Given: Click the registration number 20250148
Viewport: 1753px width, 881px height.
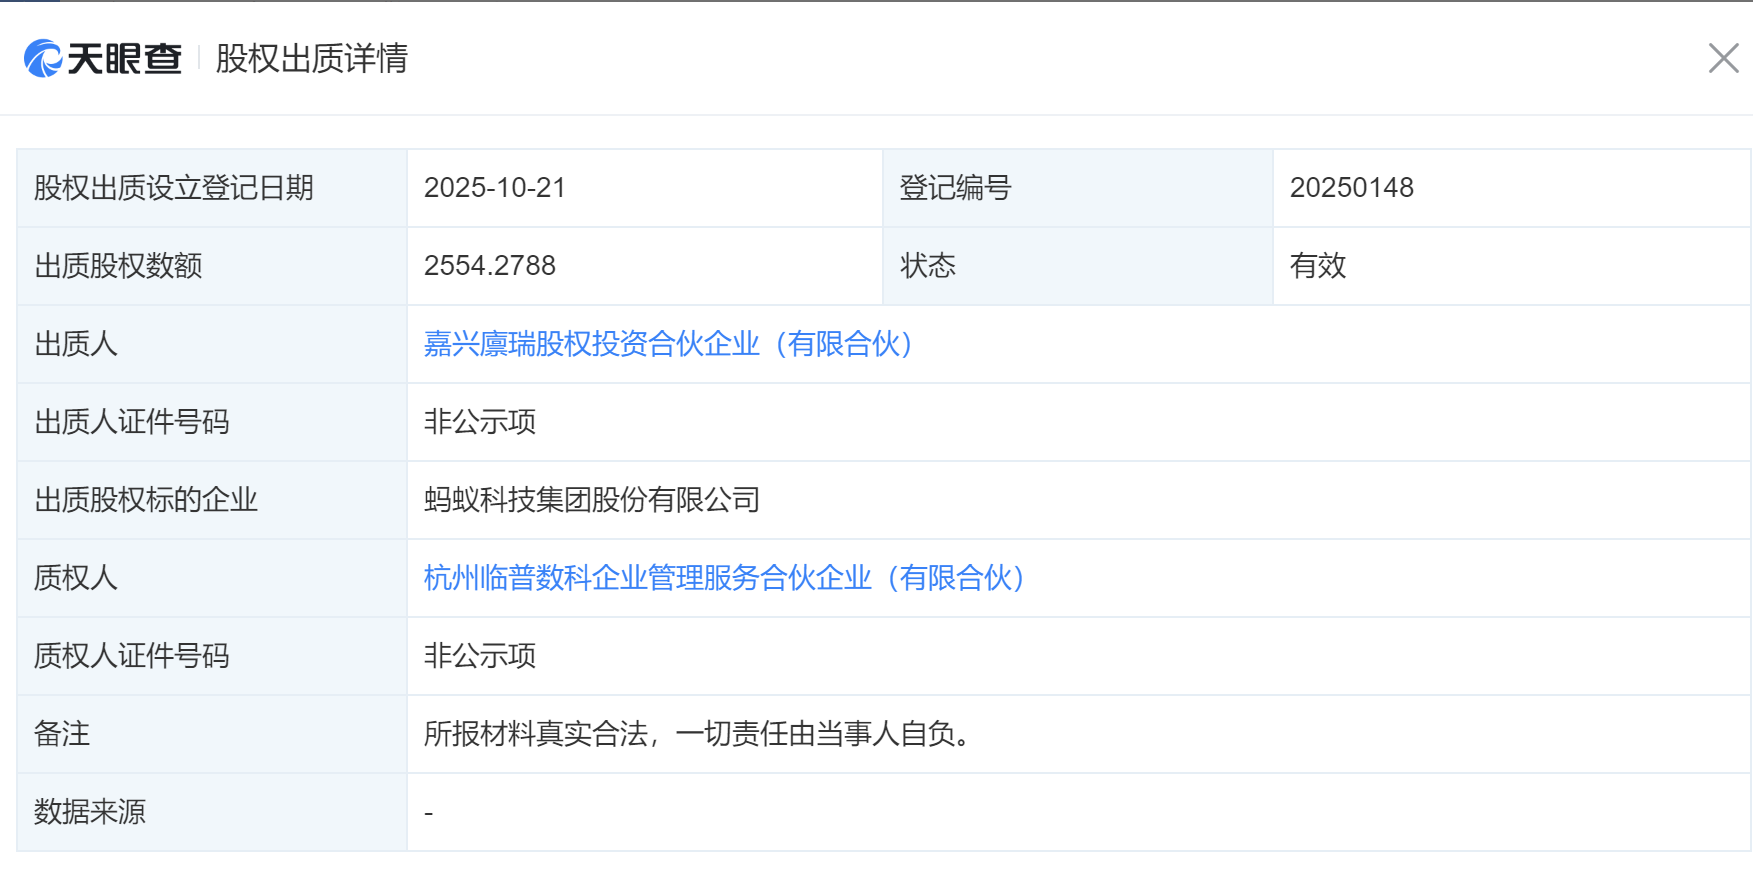Looking at the screenshot, I should point(1352,188).
